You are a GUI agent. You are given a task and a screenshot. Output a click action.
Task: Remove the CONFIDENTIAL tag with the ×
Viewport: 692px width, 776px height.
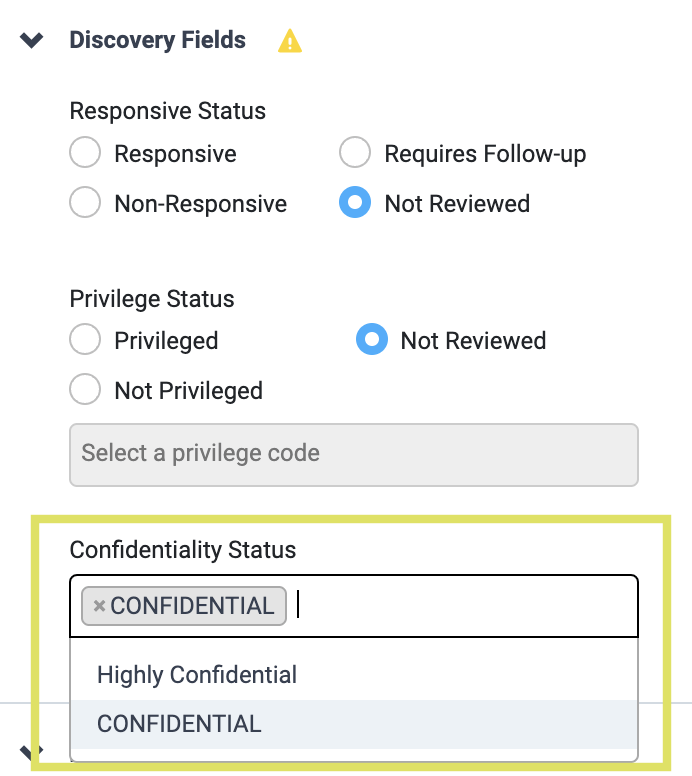point(99,606)
